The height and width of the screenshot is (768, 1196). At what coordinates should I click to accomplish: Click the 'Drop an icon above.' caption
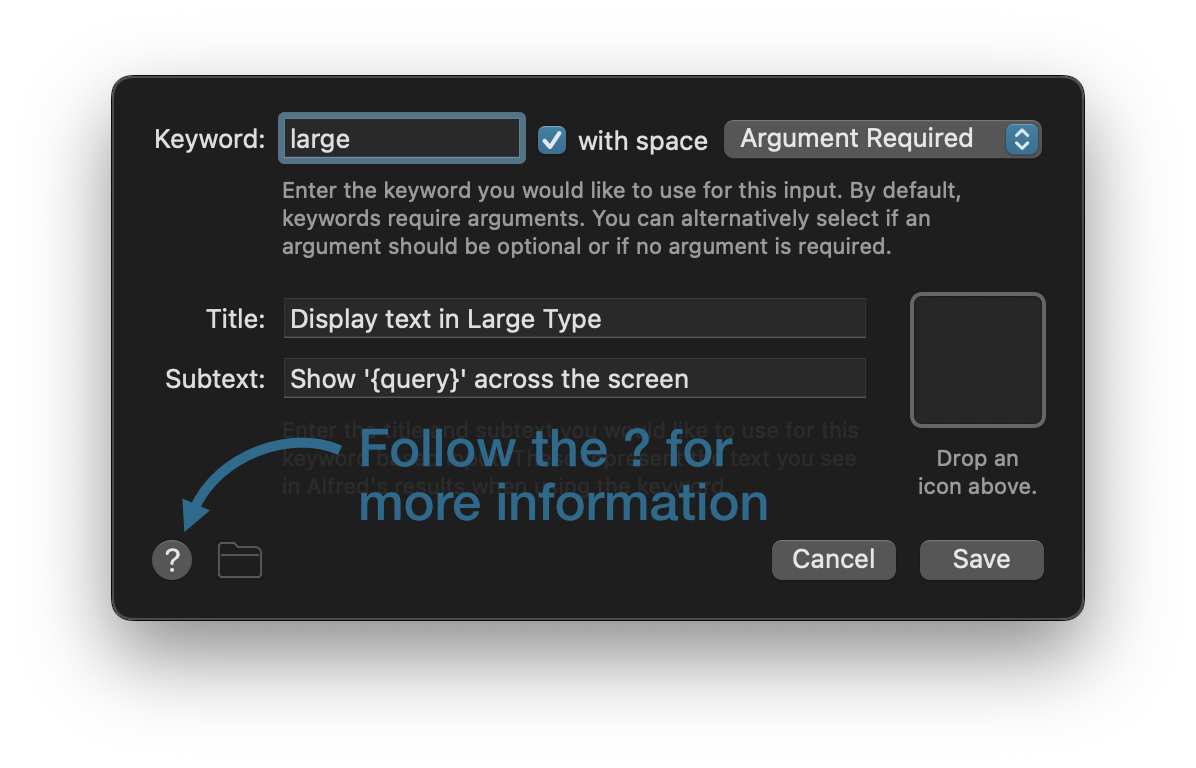977,473
